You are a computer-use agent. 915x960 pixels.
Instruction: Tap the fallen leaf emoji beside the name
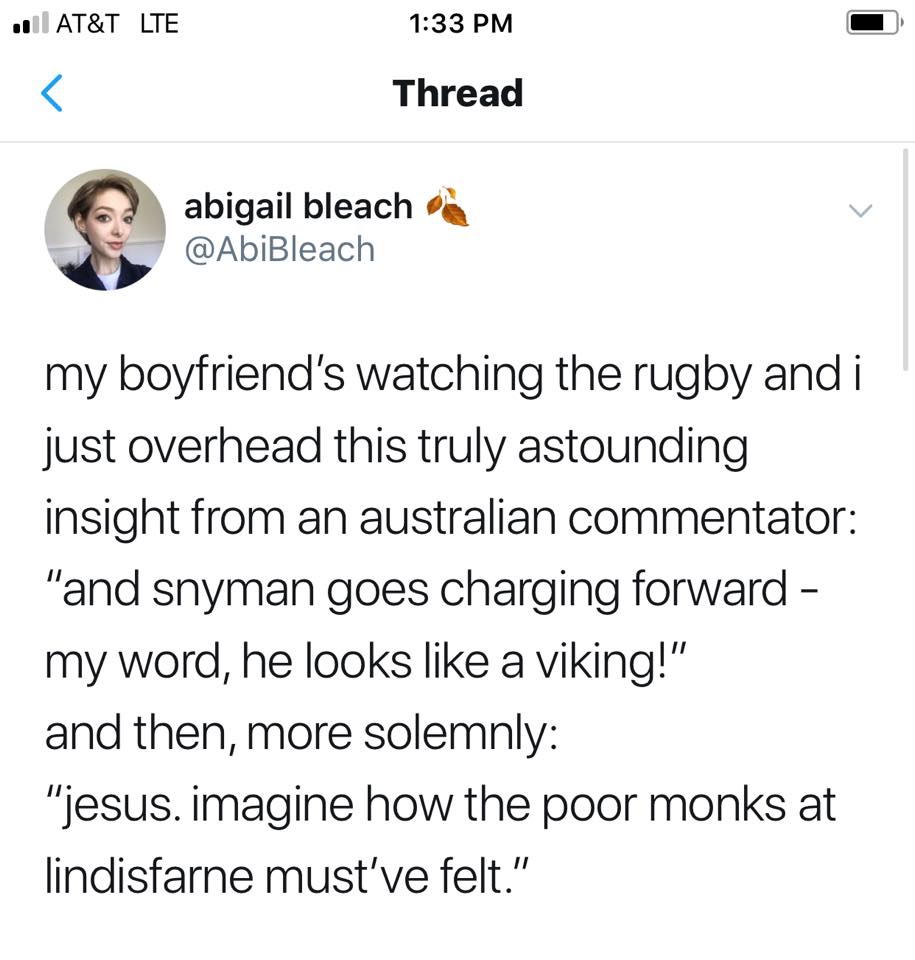447,206
